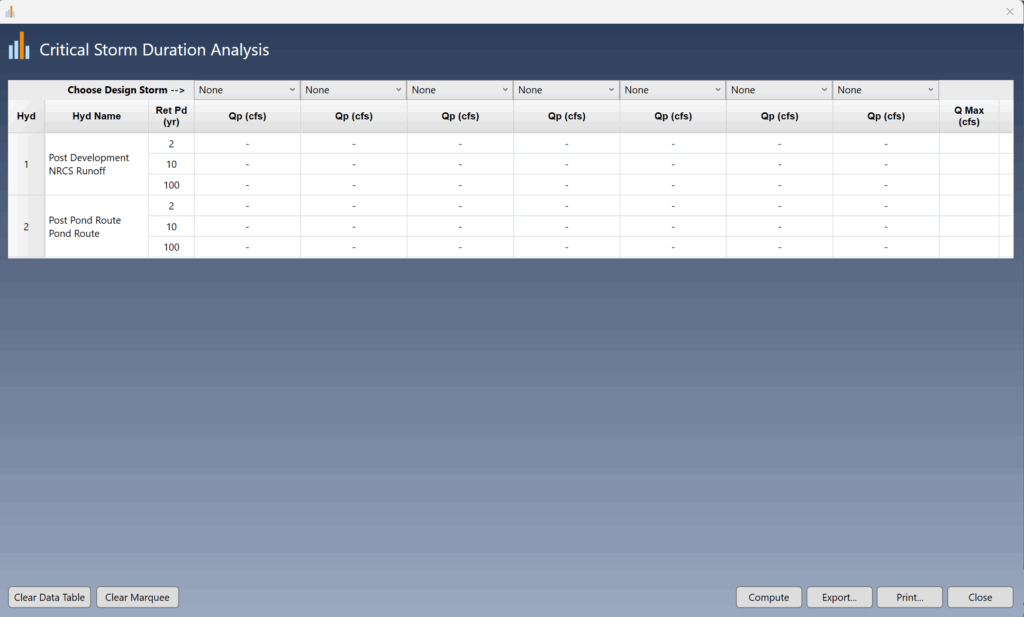The height and width of the screenshot is (617, 1024).
Task: Select the 100-year row for Pond Route
Action: (x=170, y=247)
